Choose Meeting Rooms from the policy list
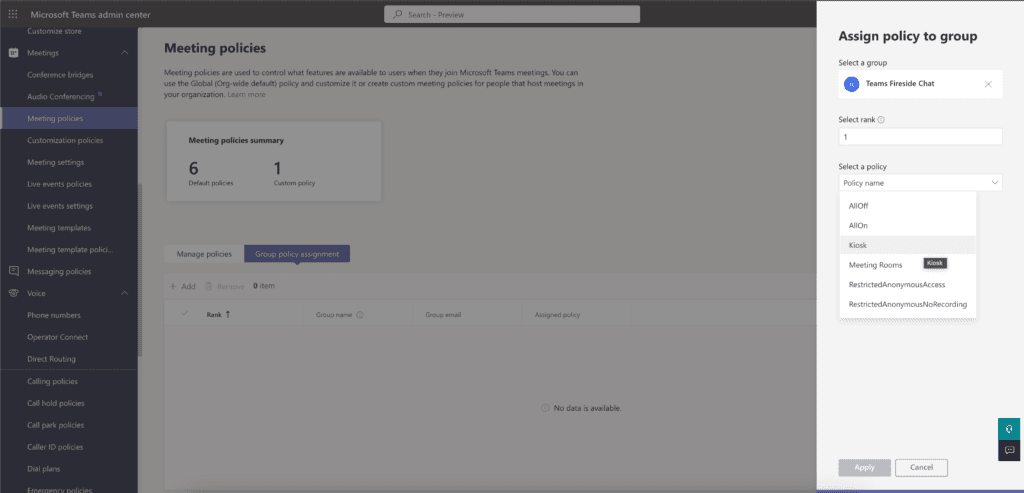 click(908, 265)
